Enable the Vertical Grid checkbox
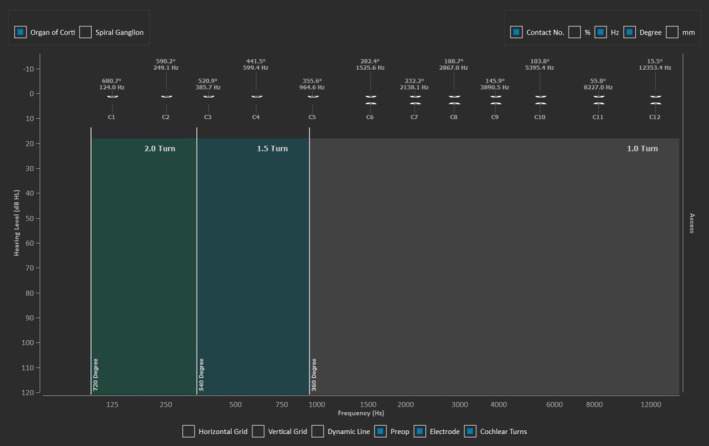Screen dimensions: 709x446 point(258,431)
